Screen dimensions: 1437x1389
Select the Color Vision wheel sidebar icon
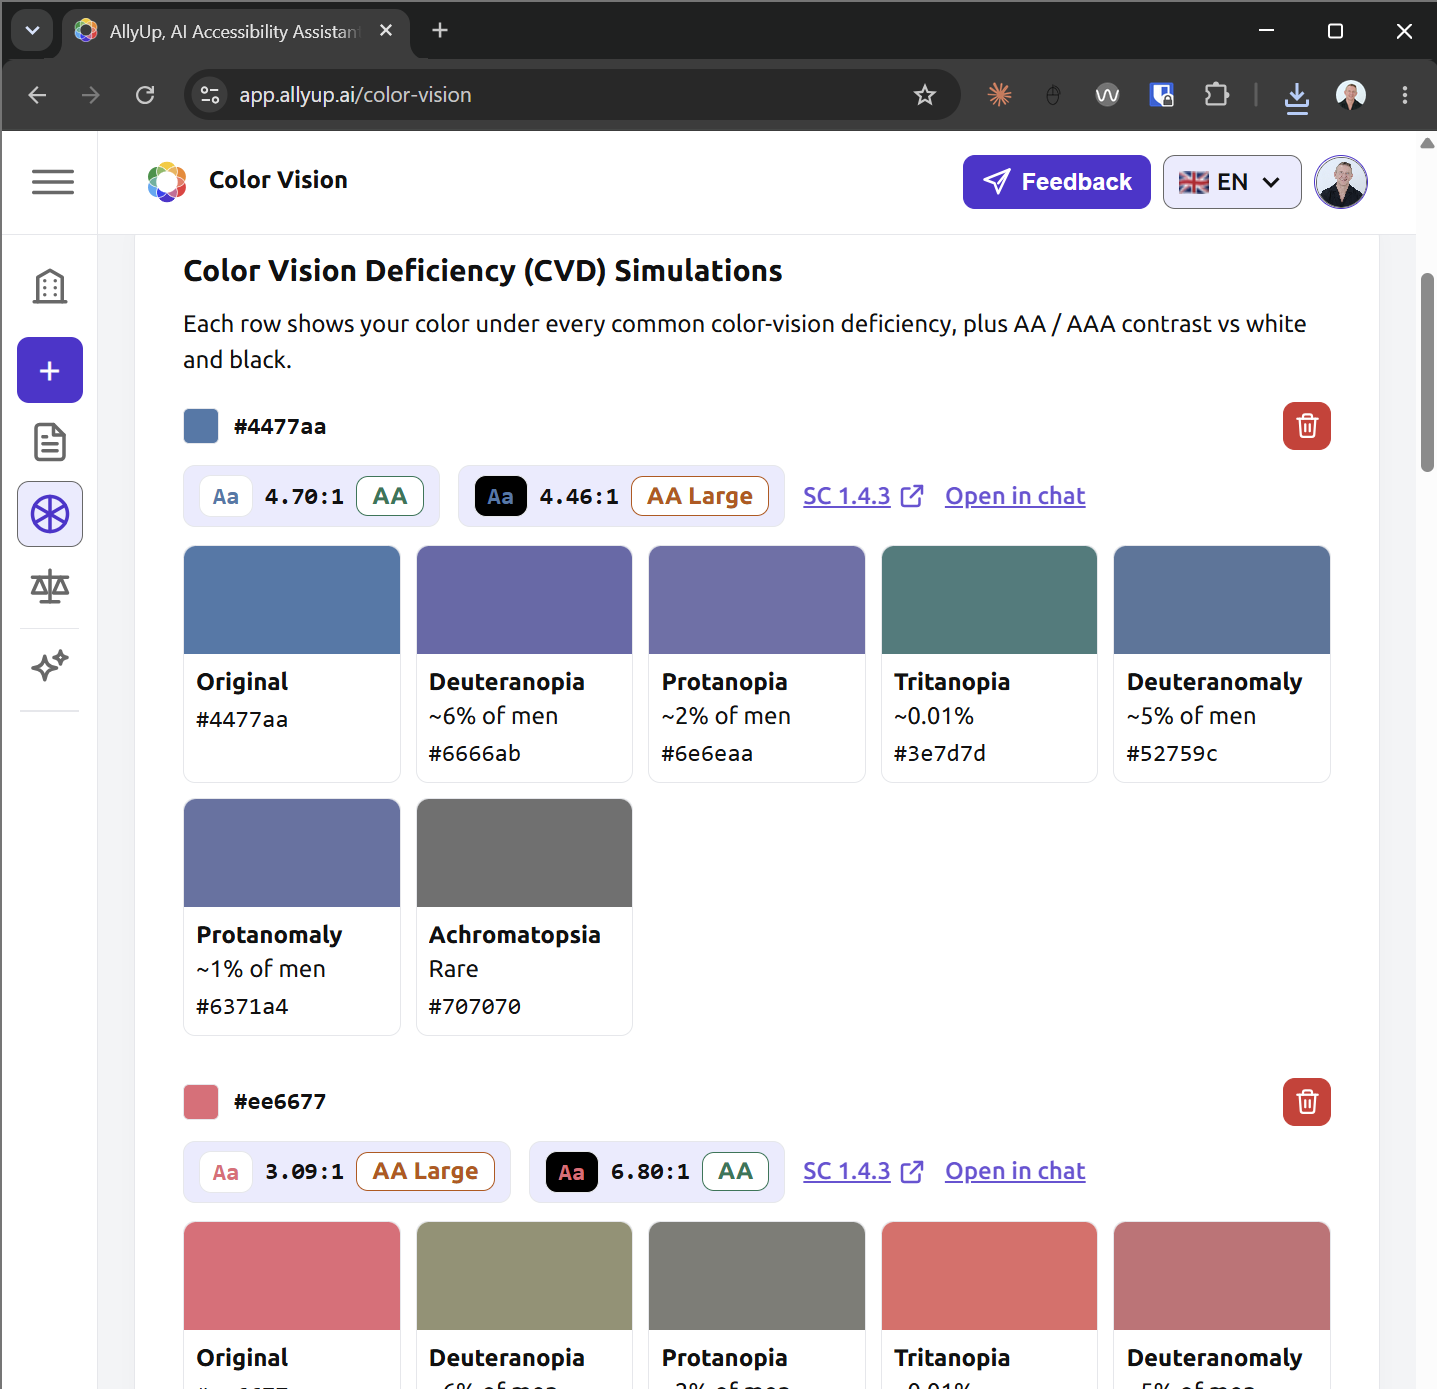[50, 514]
